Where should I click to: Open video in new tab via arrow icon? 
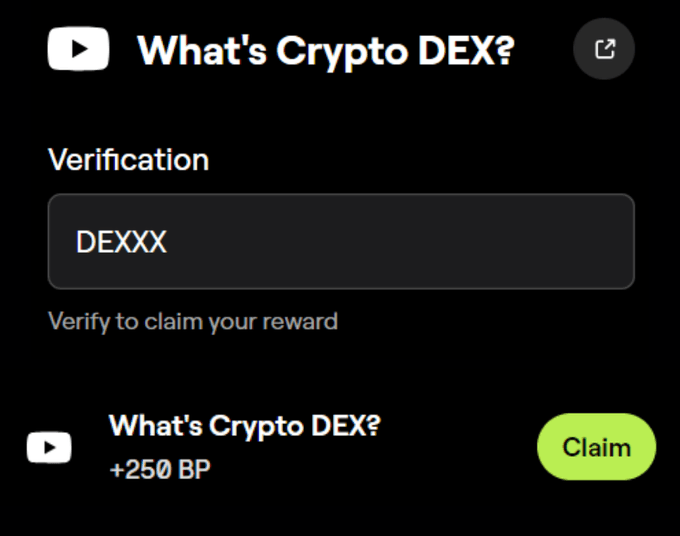click(604, 49)
